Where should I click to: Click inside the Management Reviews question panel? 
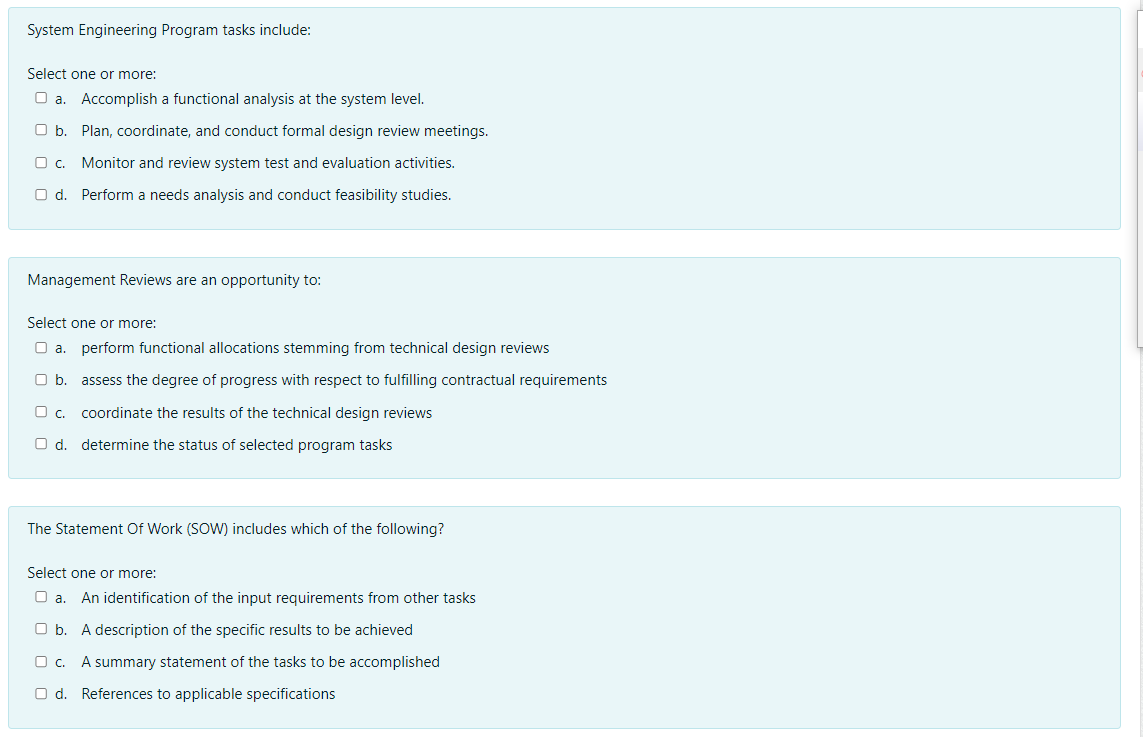click(560, 368)
